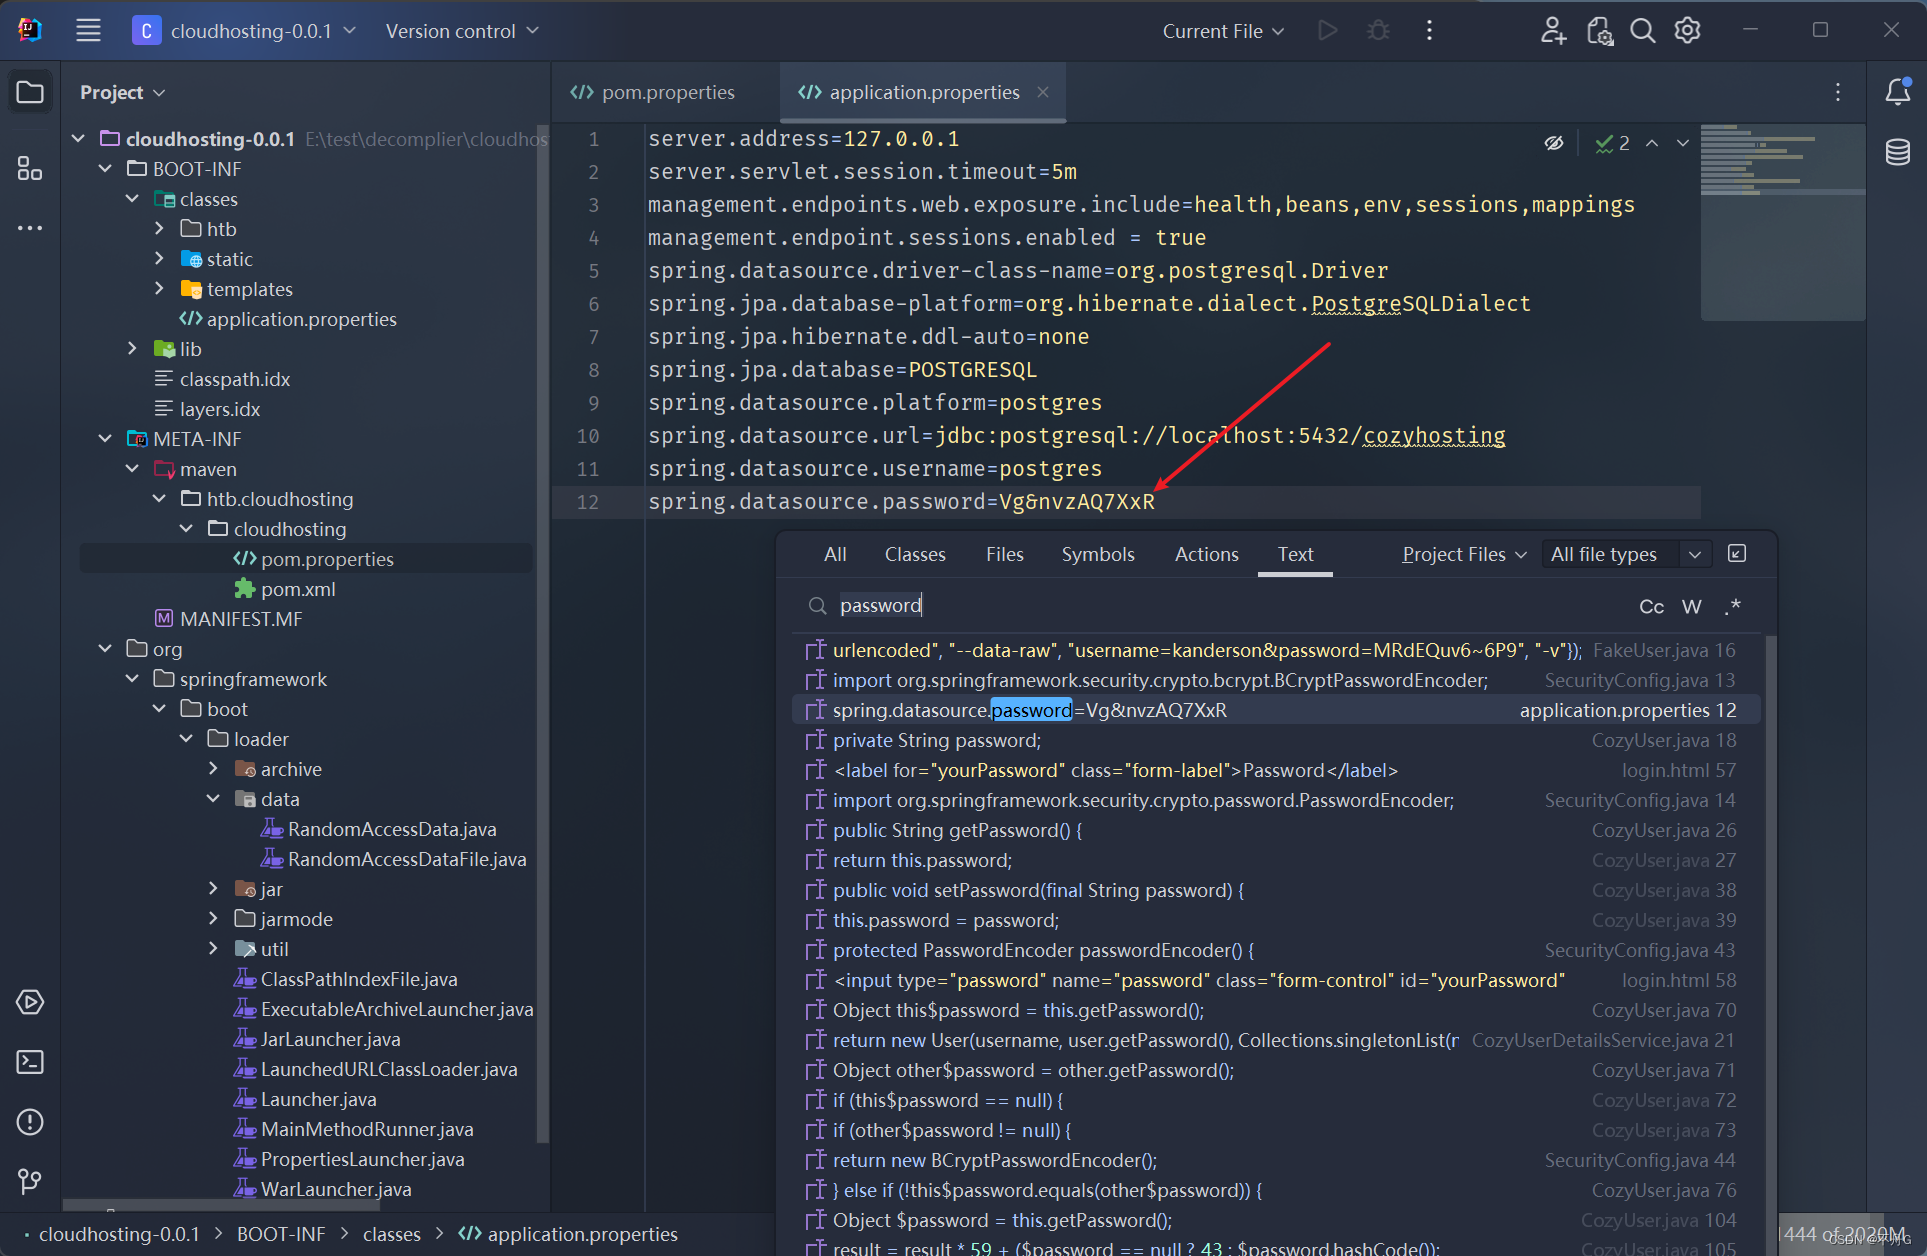
Task: Toggle reader mode eye icon in editor
Action: tap(1553, 143)
